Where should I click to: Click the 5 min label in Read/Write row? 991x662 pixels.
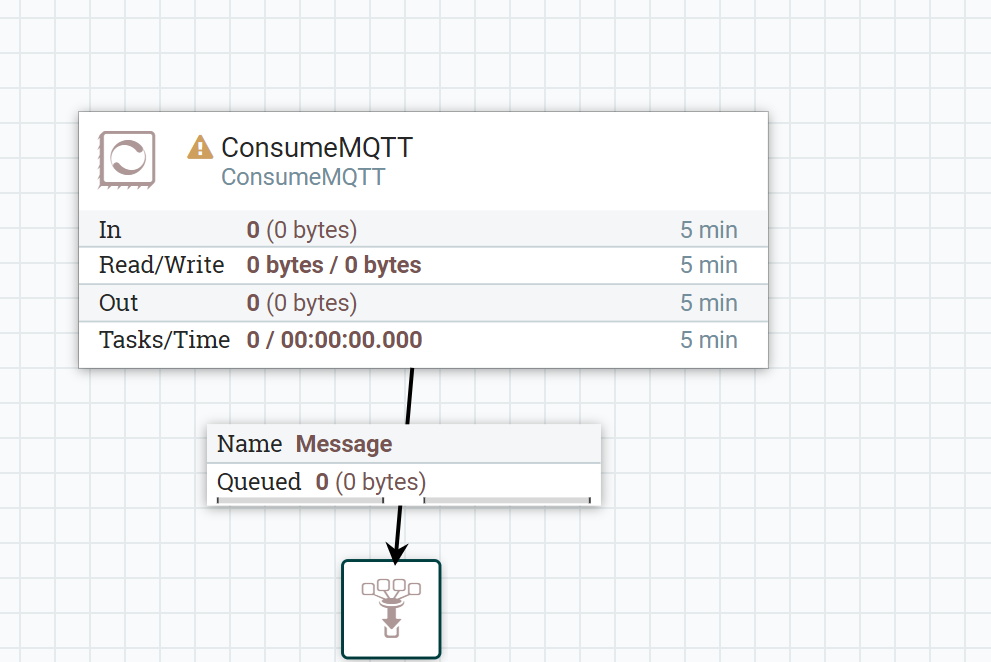click(x=708, y=266)
